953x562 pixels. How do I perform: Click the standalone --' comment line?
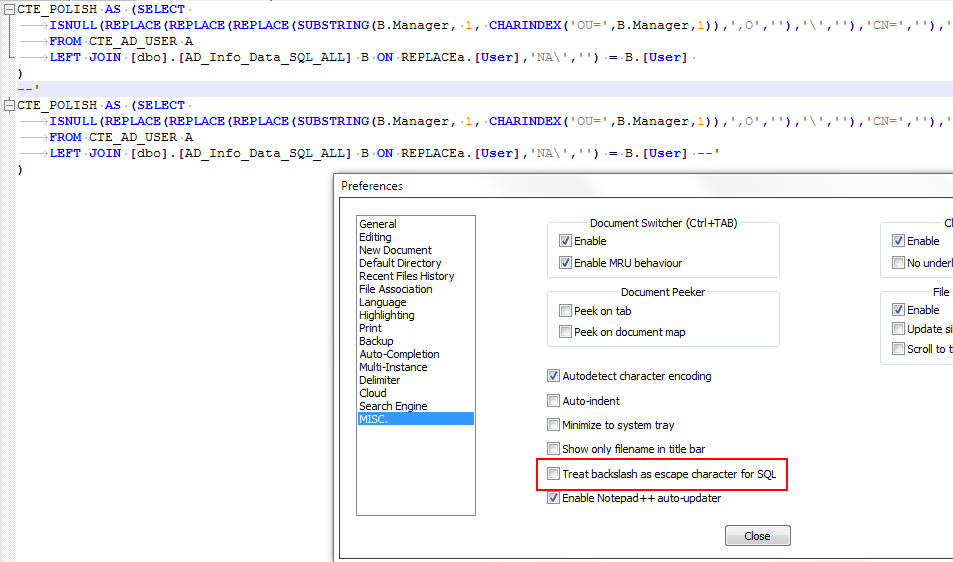pos(28,89)
